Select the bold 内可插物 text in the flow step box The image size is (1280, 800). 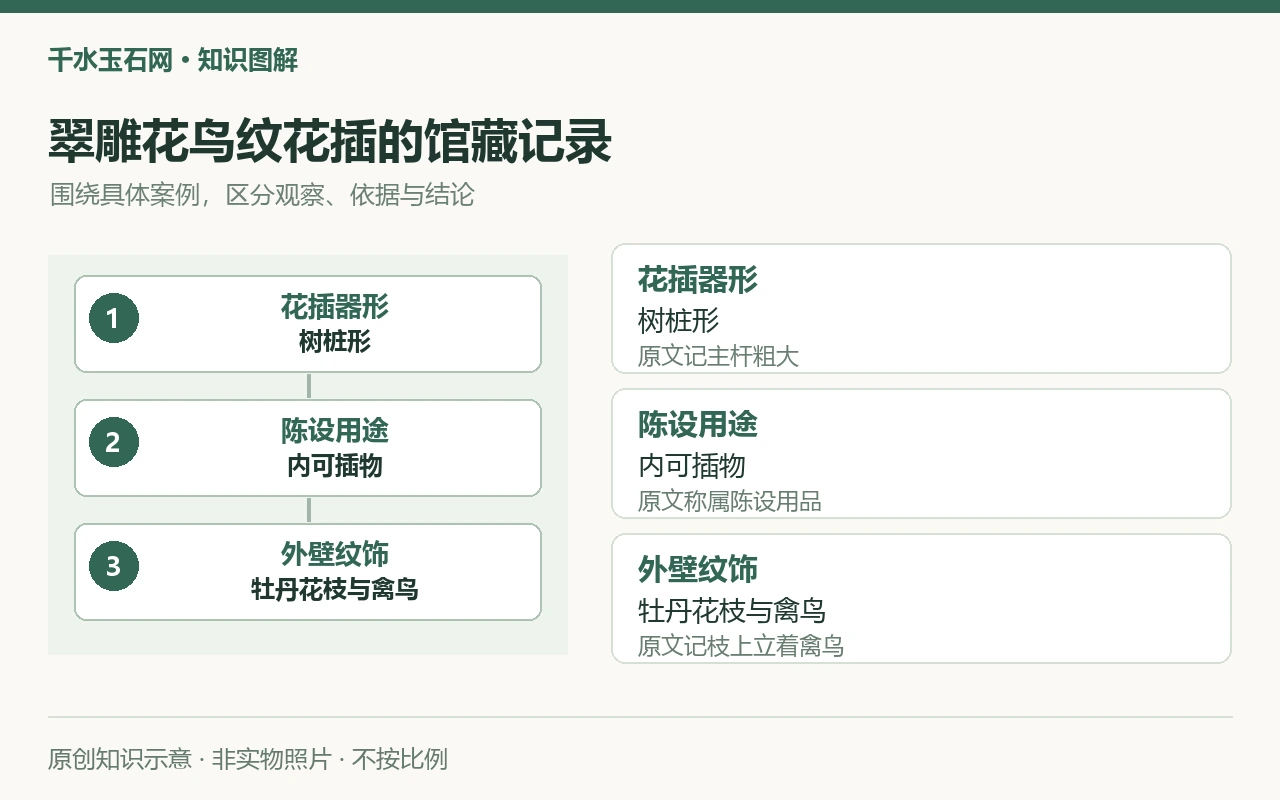[334, 466]
